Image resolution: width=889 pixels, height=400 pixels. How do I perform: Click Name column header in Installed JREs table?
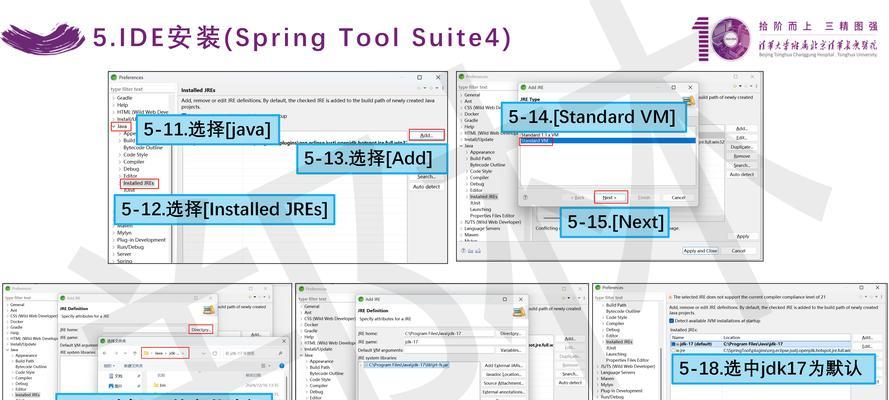point(696,338)
